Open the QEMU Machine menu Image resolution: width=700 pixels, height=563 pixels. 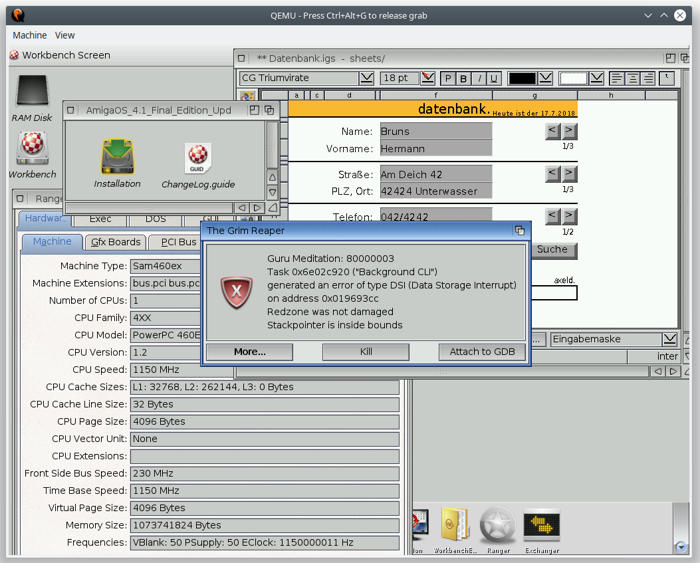point(29,35)
